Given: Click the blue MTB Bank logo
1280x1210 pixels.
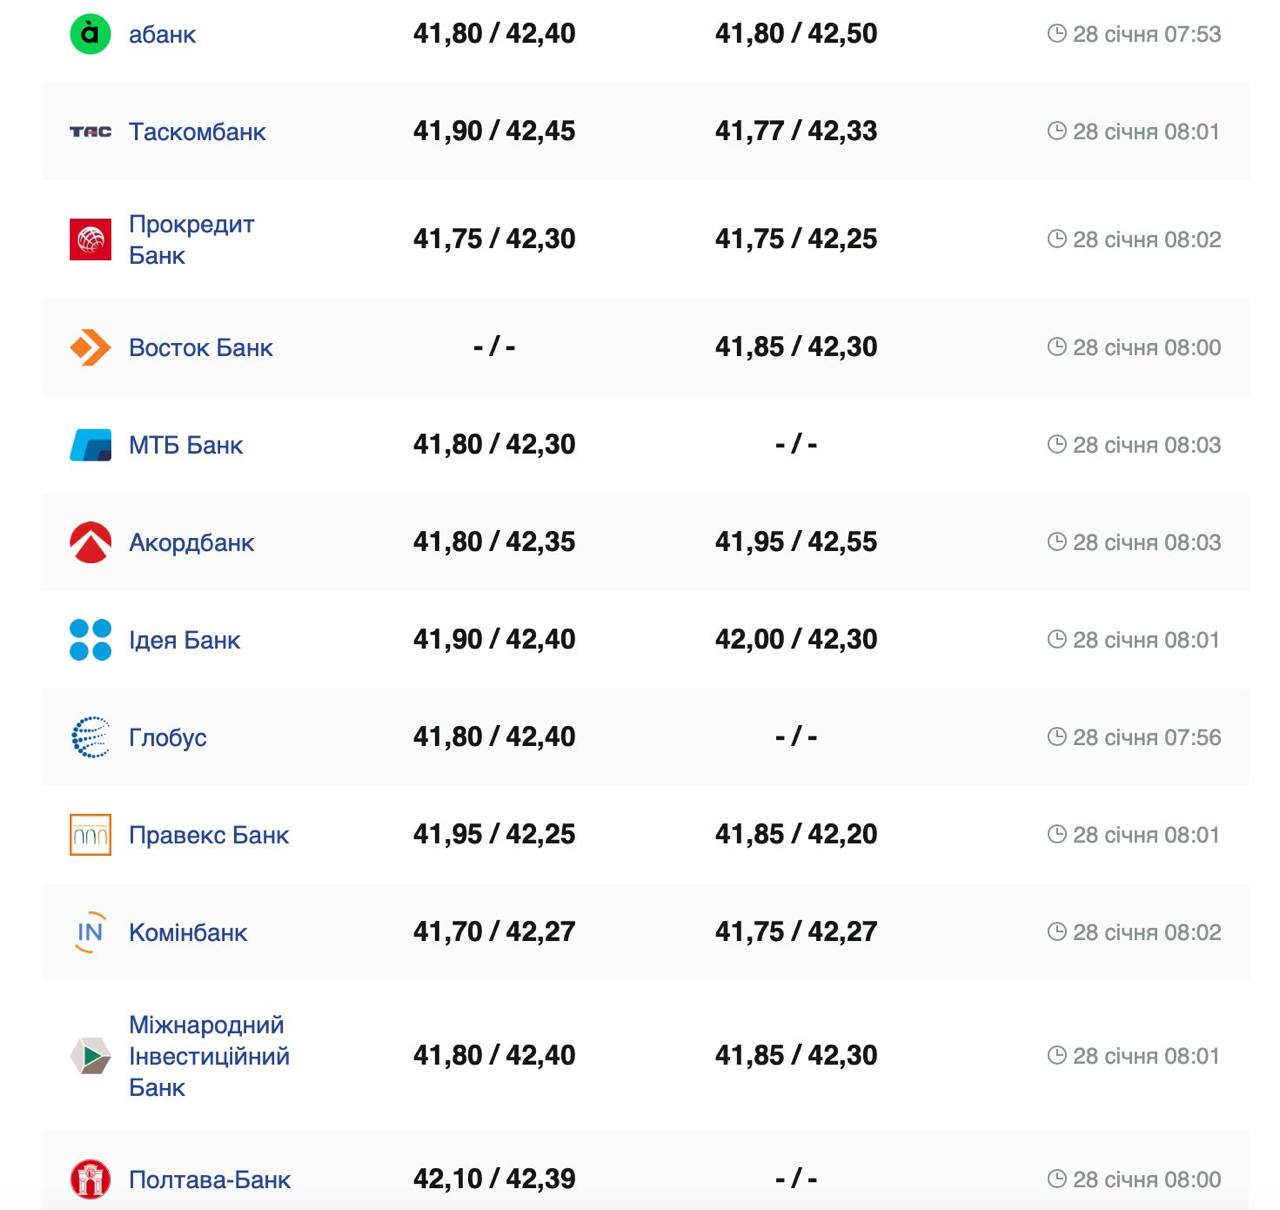Looking at the screenshot, I should click(90, 445).
